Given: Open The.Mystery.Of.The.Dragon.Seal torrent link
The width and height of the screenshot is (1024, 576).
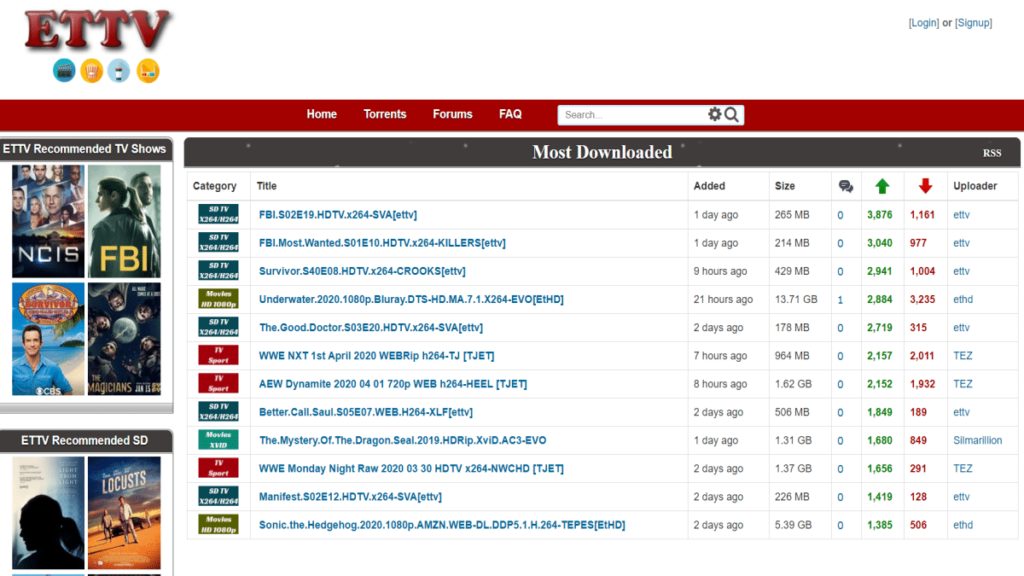Looking at the screenshot, I should pos(402,440).
